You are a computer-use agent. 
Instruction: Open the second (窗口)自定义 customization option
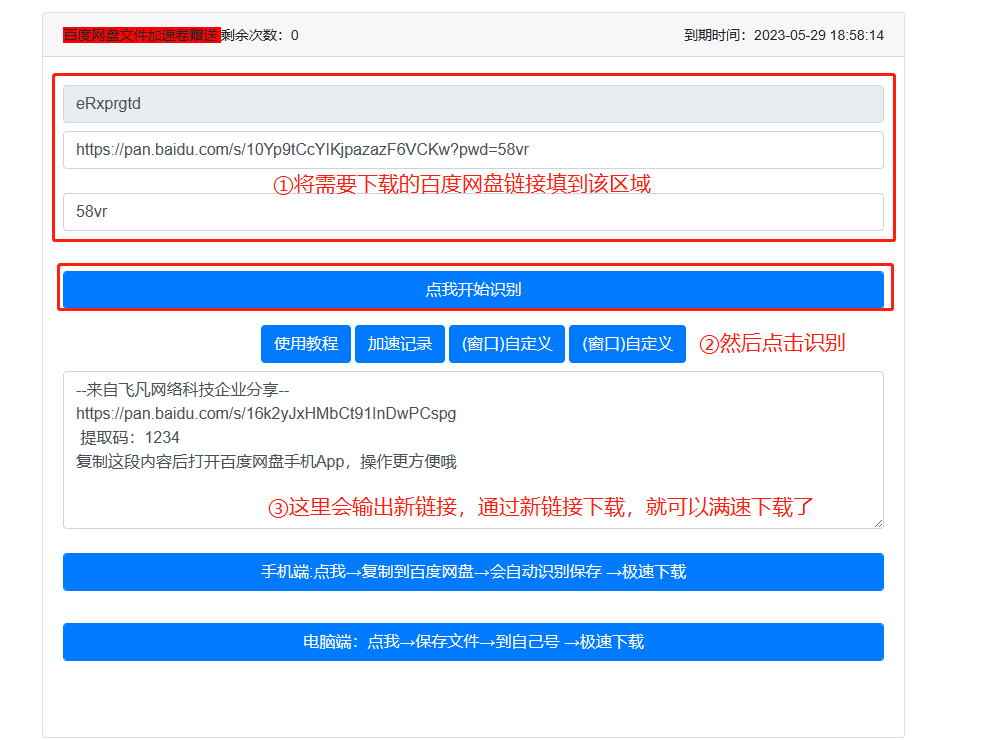tap(627, 343)
